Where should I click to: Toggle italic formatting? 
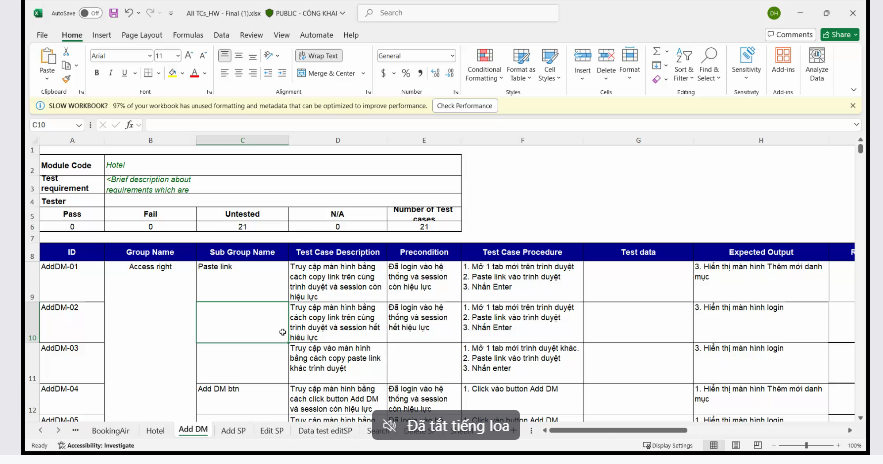[x=109, y=73]
